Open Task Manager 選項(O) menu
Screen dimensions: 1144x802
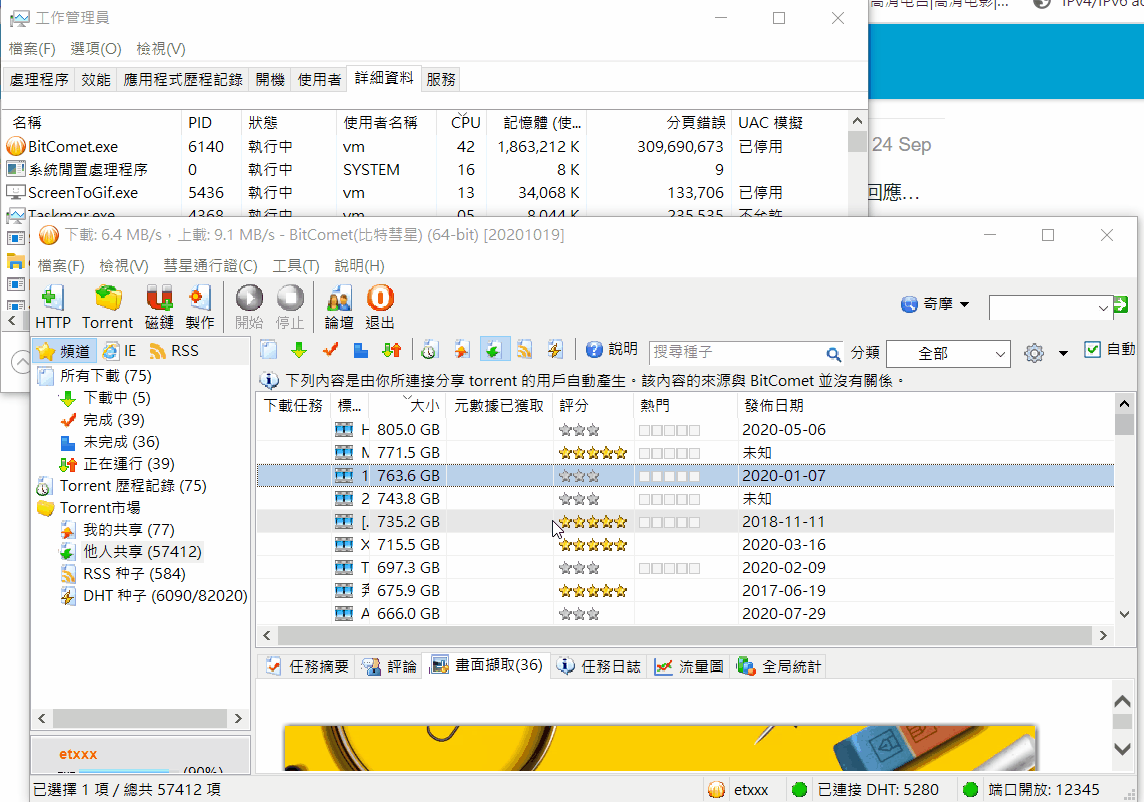(96, 49)
